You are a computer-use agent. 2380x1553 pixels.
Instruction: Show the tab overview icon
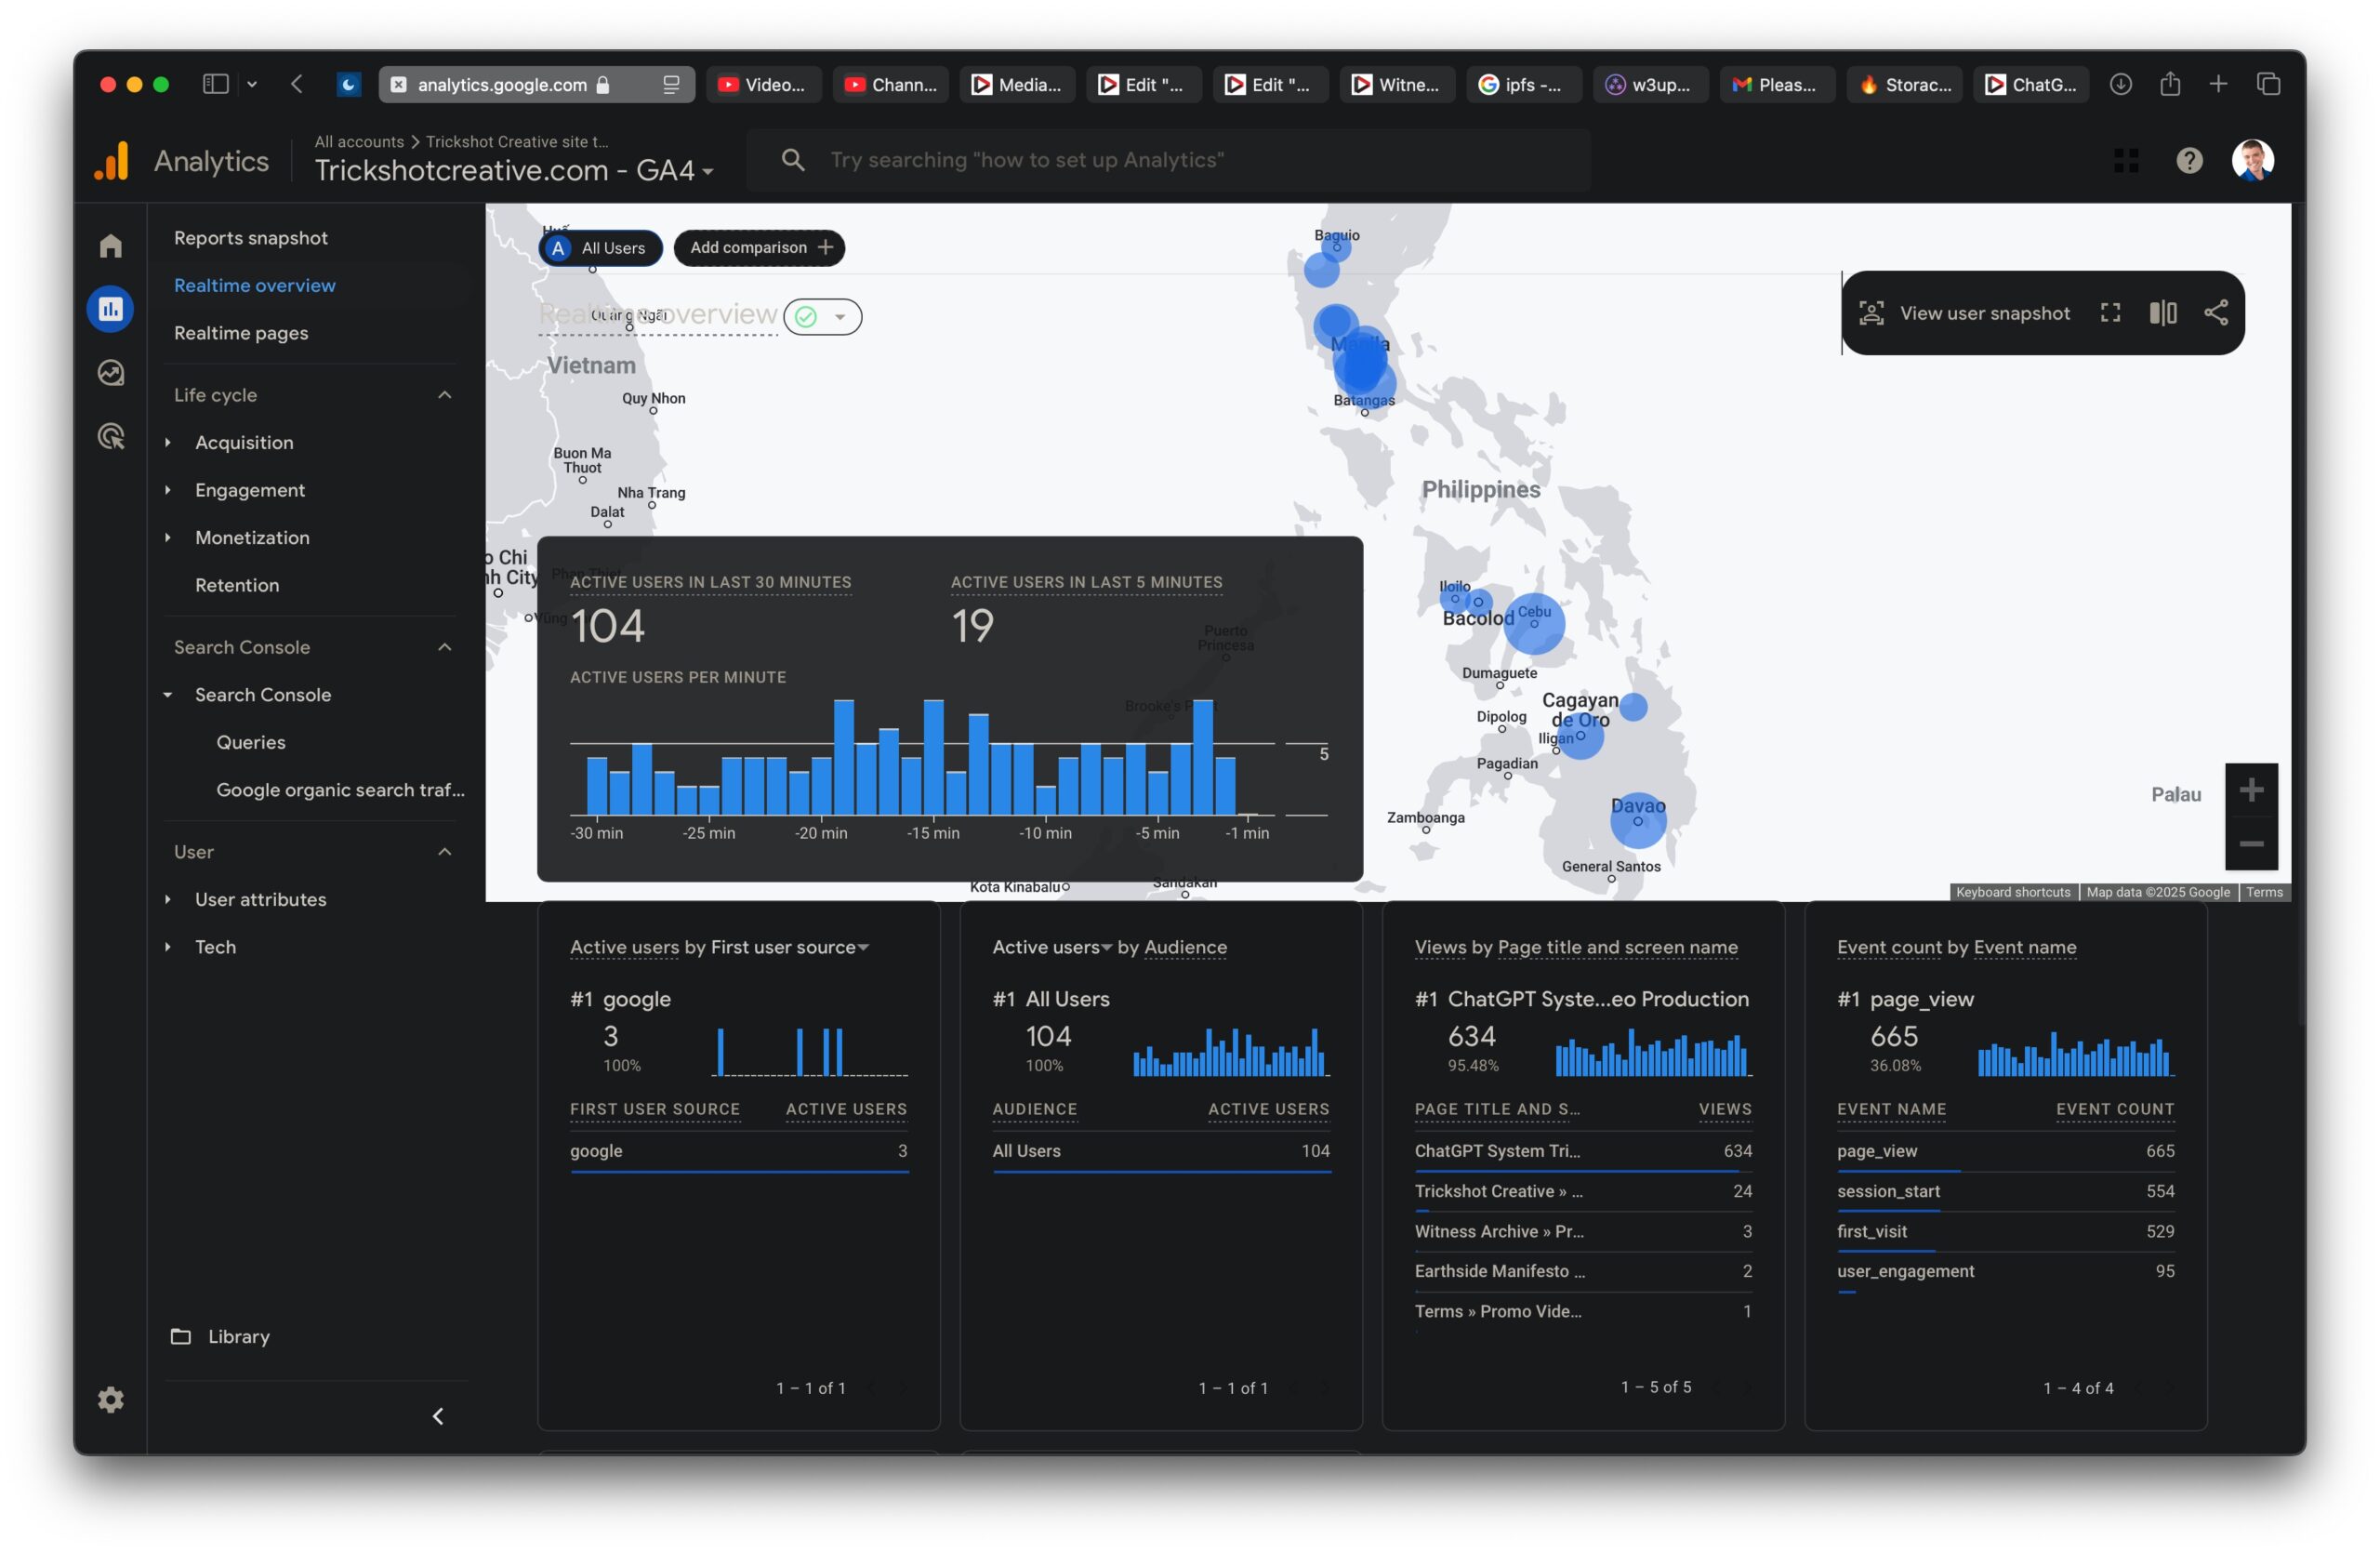pos(2268,84)
